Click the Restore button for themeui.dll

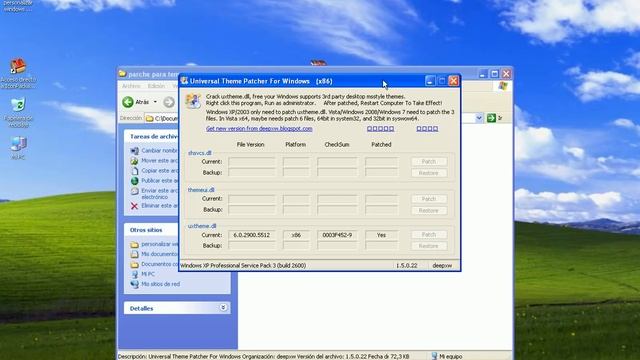[429, 211]
